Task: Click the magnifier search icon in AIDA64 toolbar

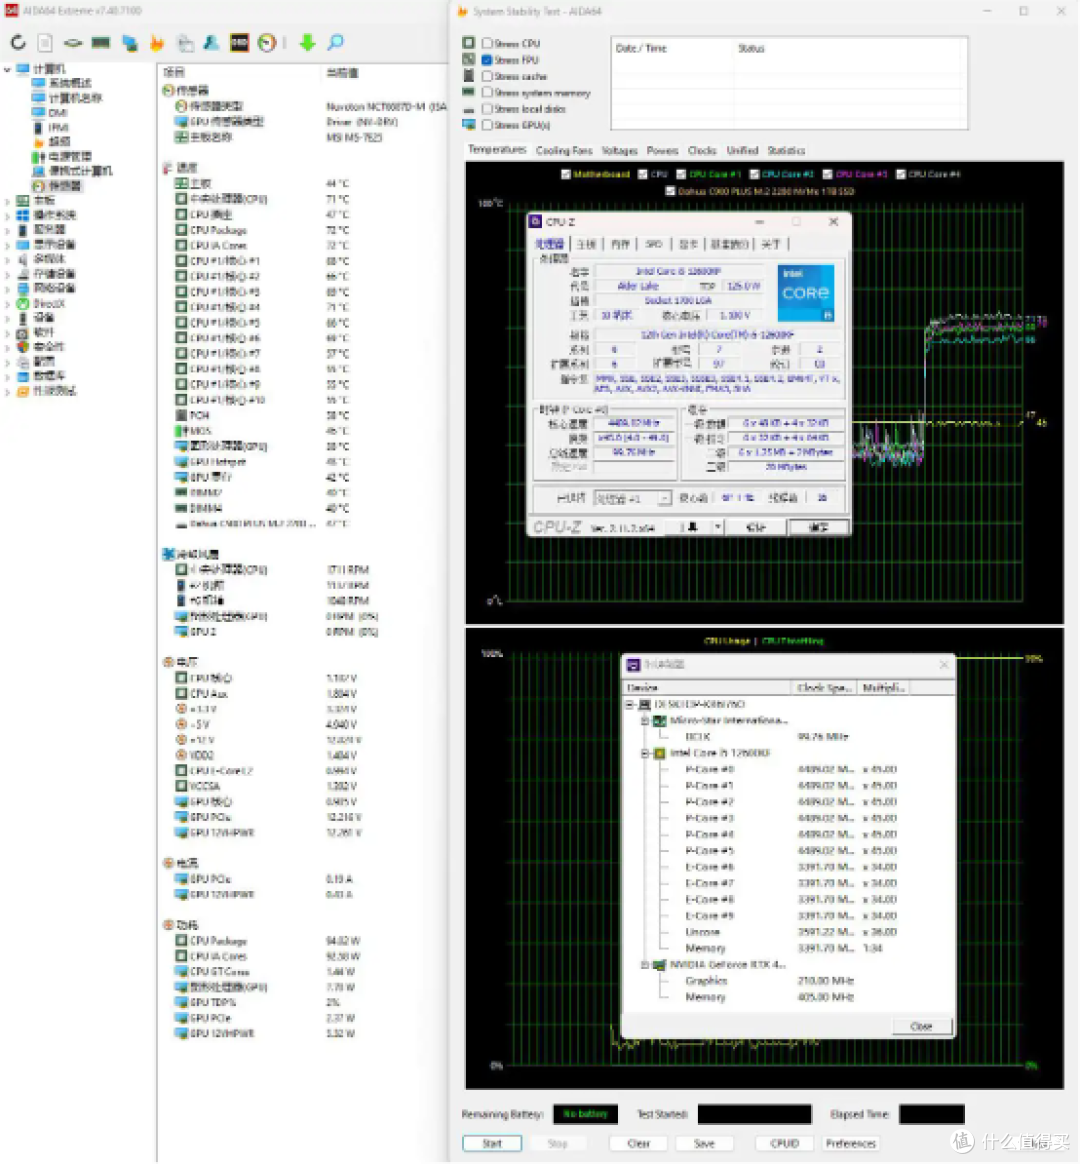Action: coord(336,43)
